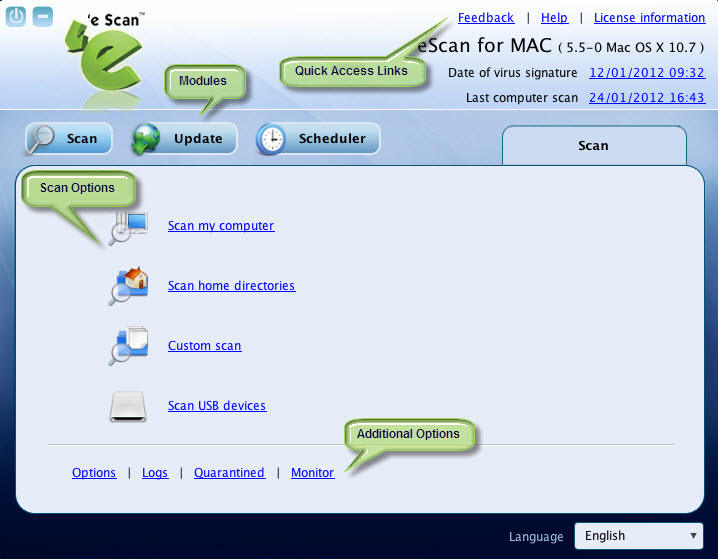The width and height of the screenshot is (718, 559).
Task: View the Logs link
Action: tap(155, 472)
